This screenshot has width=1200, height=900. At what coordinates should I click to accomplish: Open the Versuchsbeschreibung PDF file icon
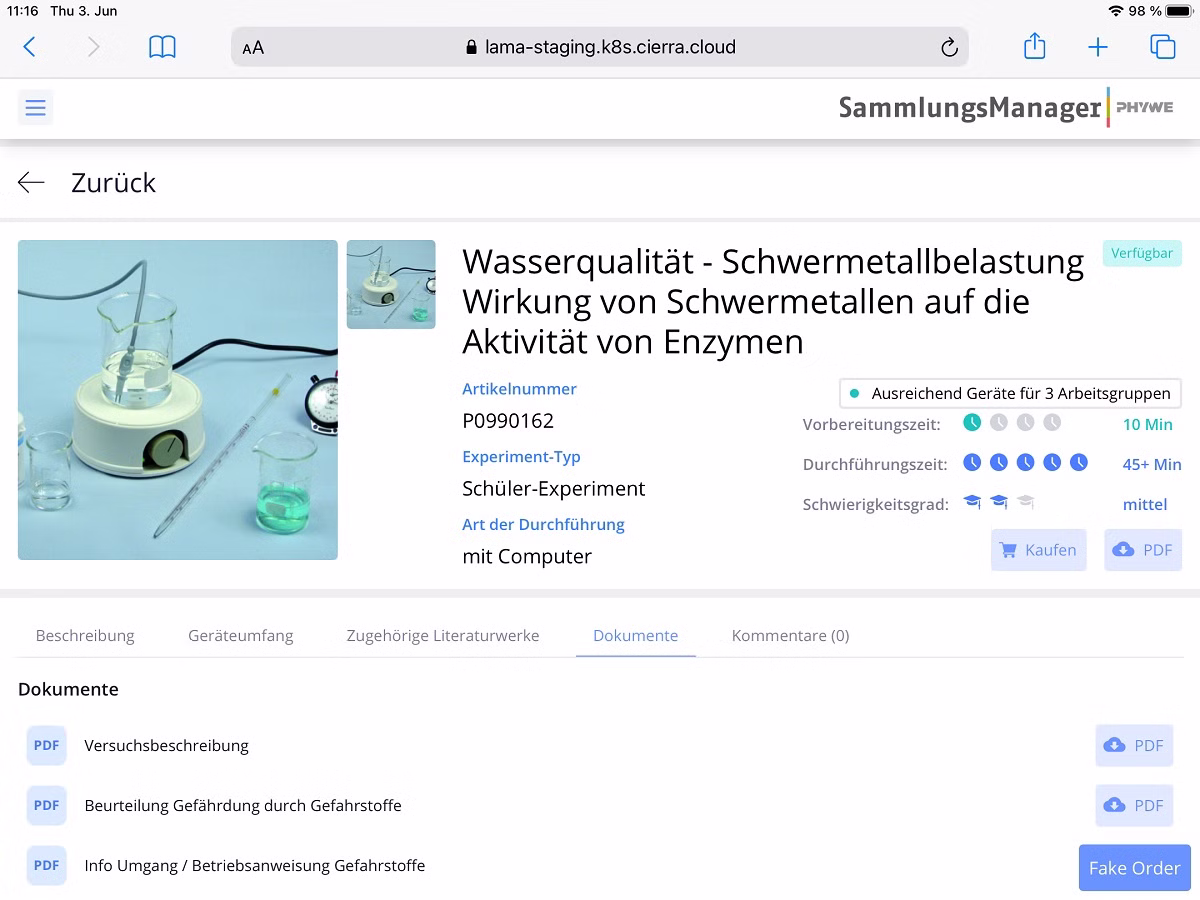click(46, 745)
